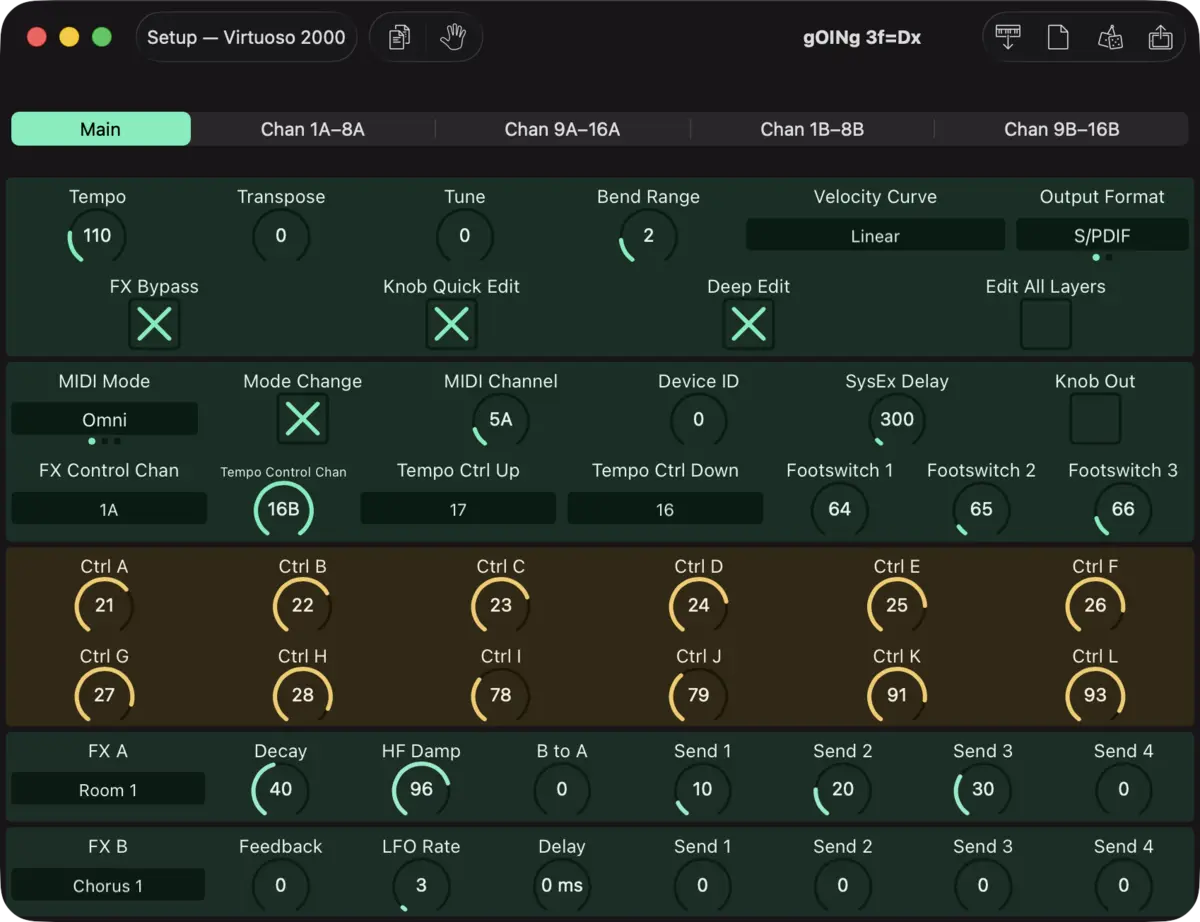
Task: Click the Ctrl A knob showing 21
Action: tap(104, 605)
